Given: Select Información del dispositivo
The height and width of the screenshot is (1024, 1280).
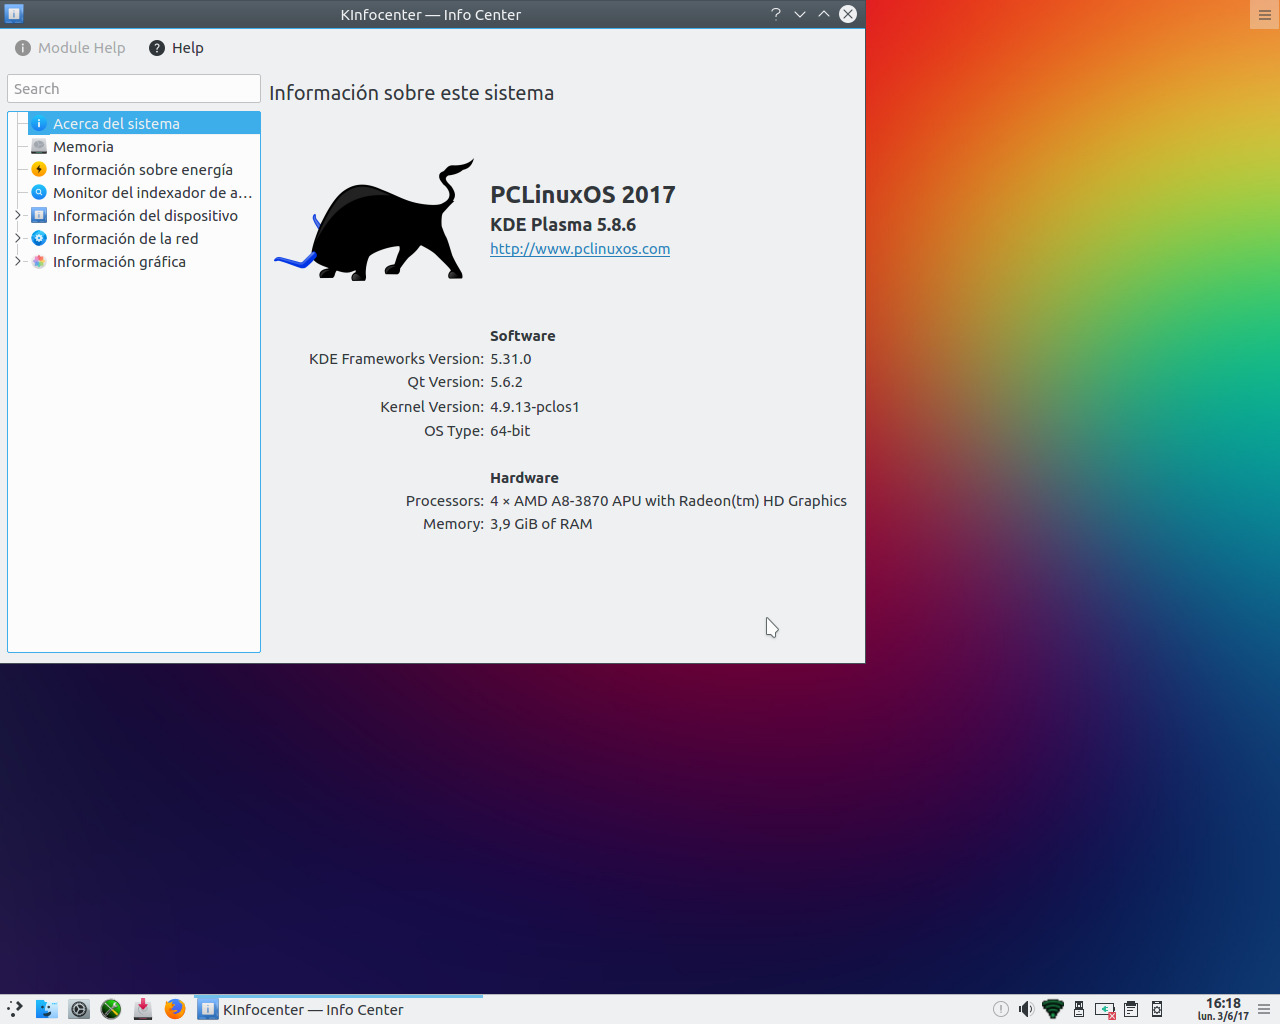Looking at the screenshot, I should pos(145,216).
